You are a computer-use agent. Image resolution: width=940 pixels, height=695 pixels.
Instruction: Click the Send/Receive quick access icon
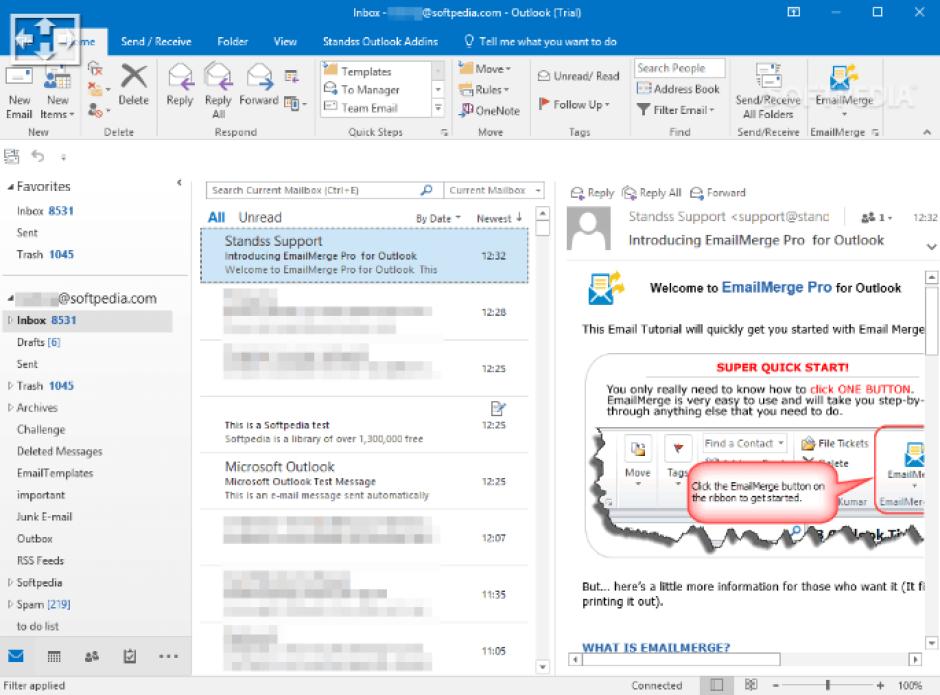(11, 156)
